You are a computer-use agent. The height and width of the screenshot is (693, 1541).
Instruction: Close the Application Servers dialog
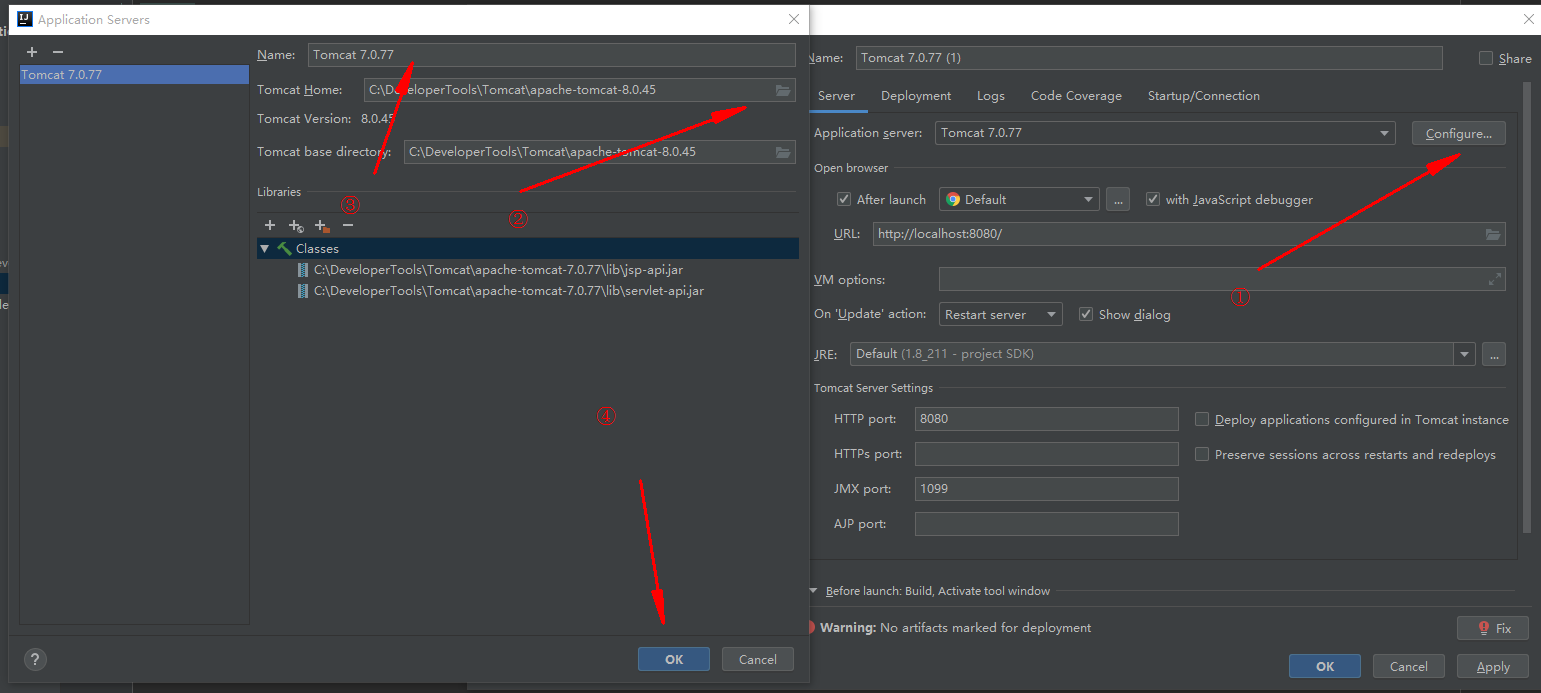[794, 19]
